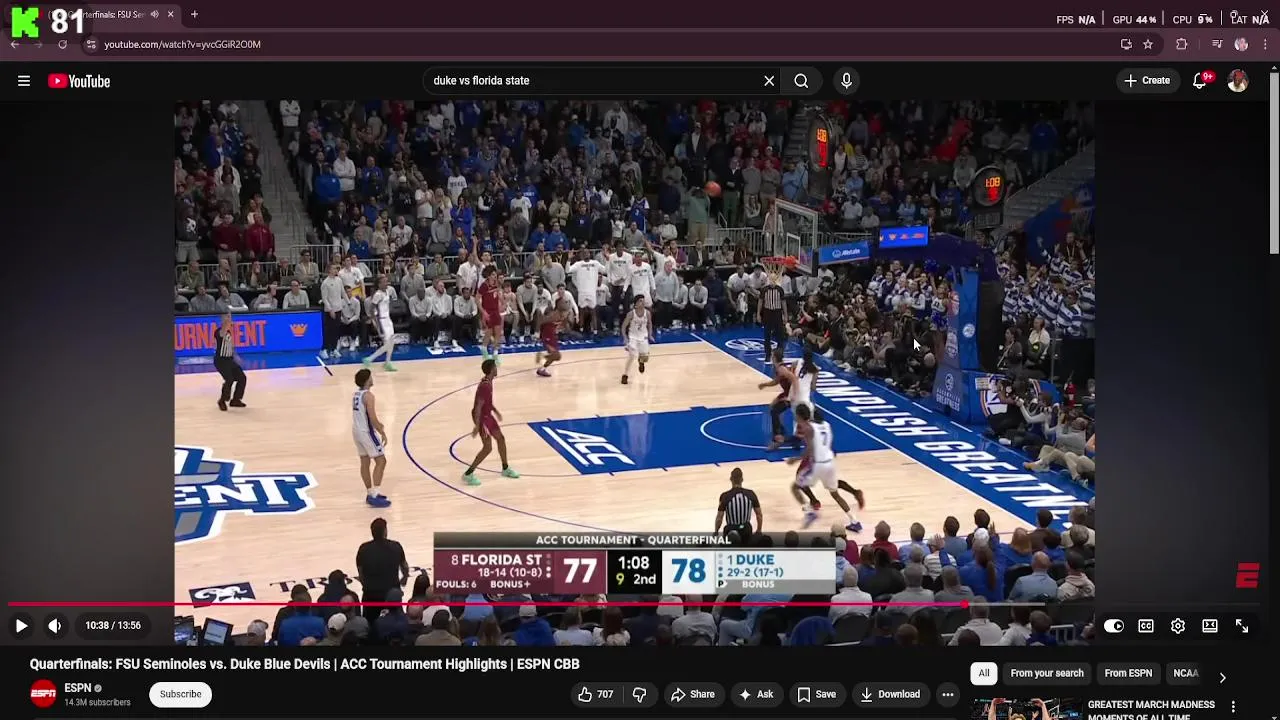The width and height of the screenshot is (1280, 720).
Task: Open the browser three-dot menu
Action: pyautogui.click(x=1265, y=44)
